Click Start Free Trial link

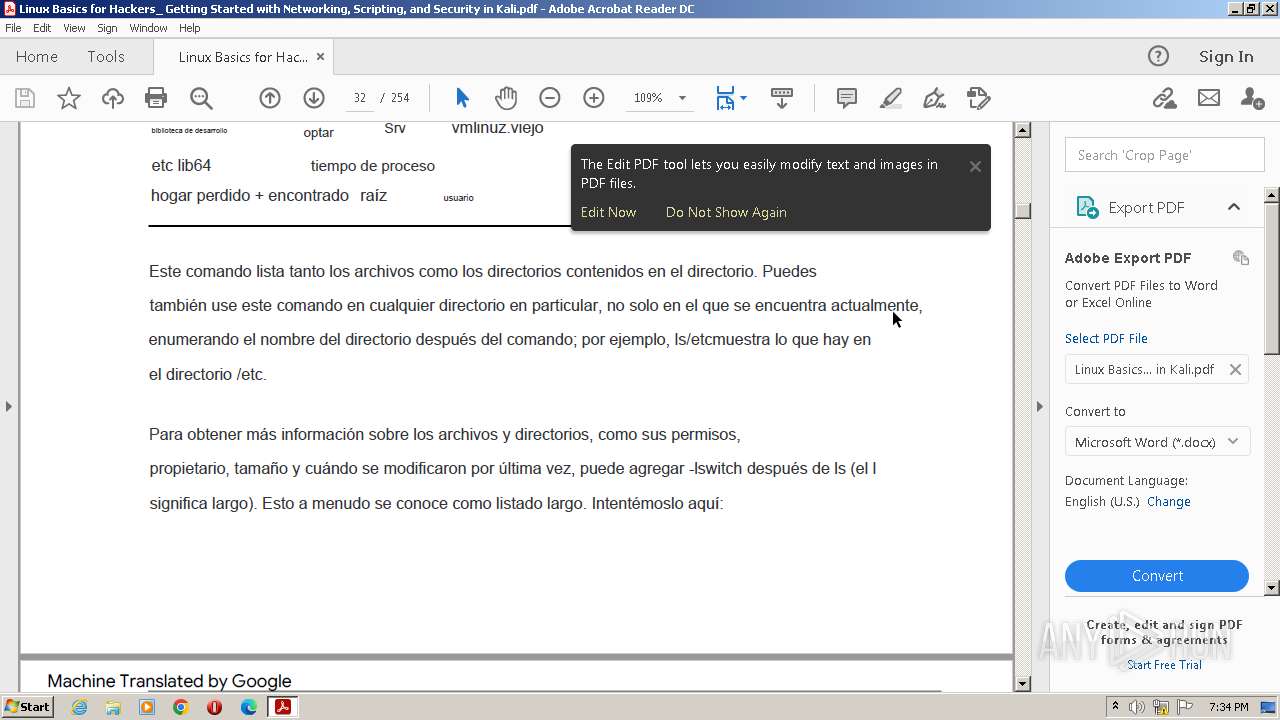1164,665
